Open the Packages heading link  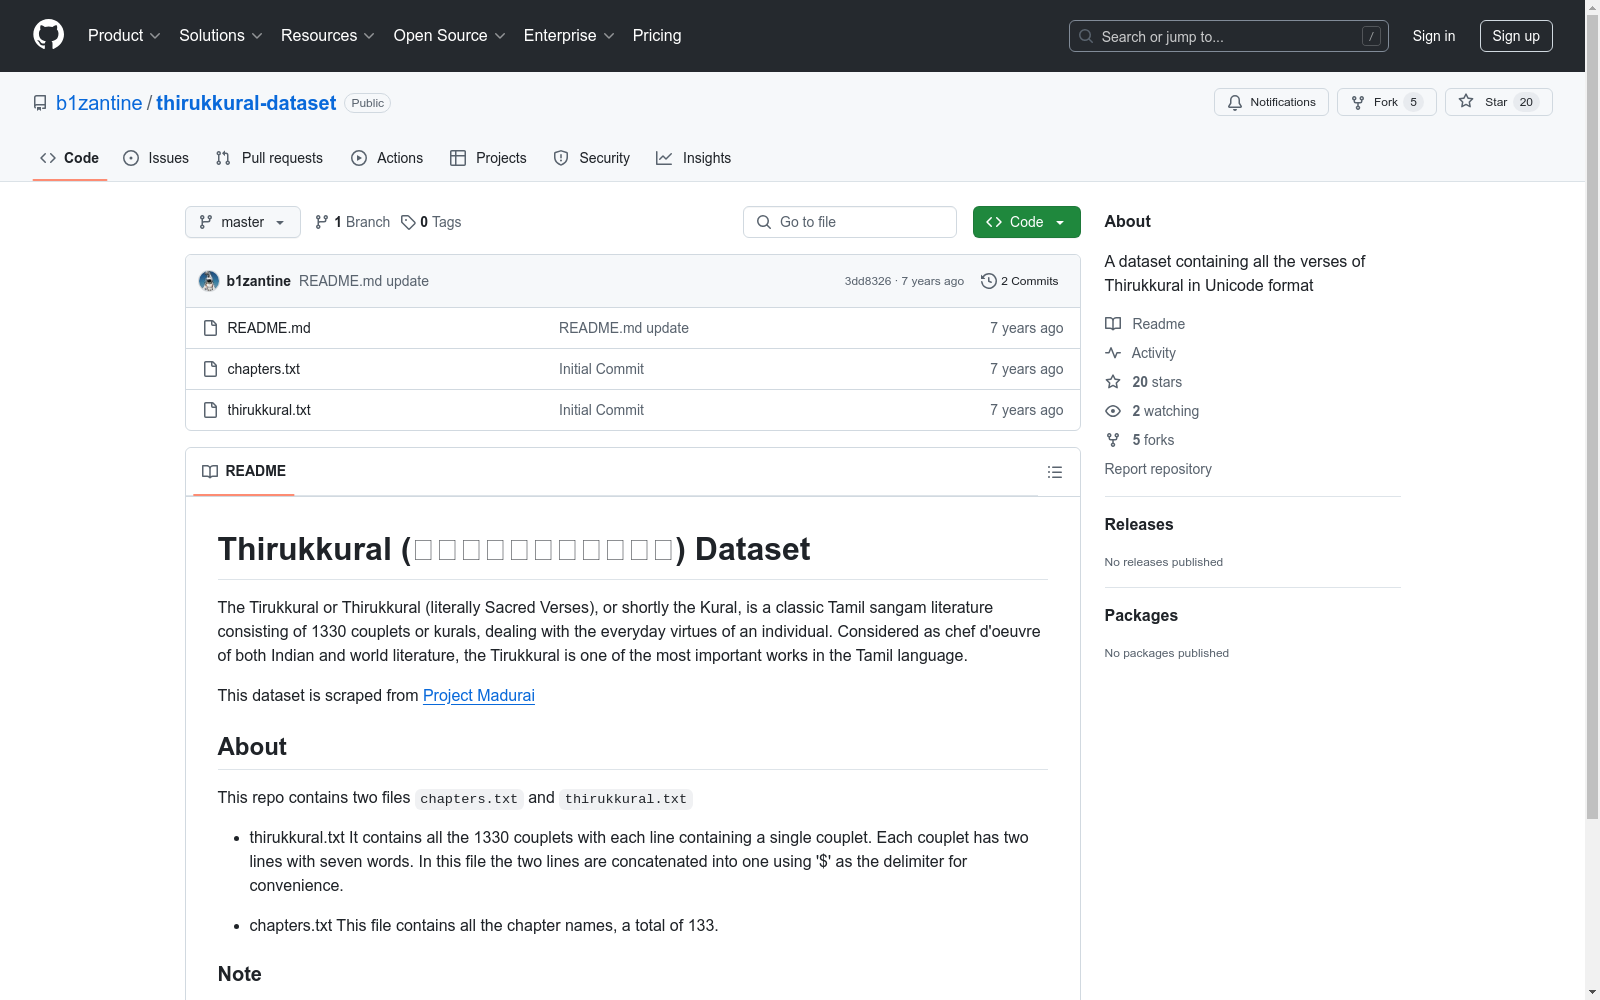pyautogui.click(x=1141, y=615)
